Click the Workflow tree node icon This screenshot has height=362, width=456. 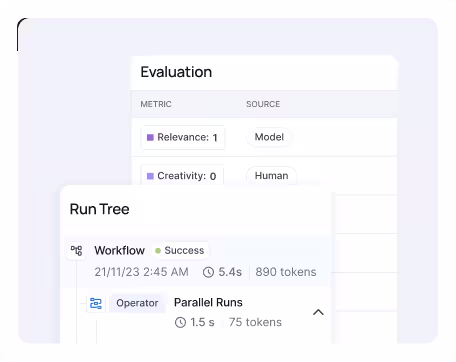click(76, 251)
